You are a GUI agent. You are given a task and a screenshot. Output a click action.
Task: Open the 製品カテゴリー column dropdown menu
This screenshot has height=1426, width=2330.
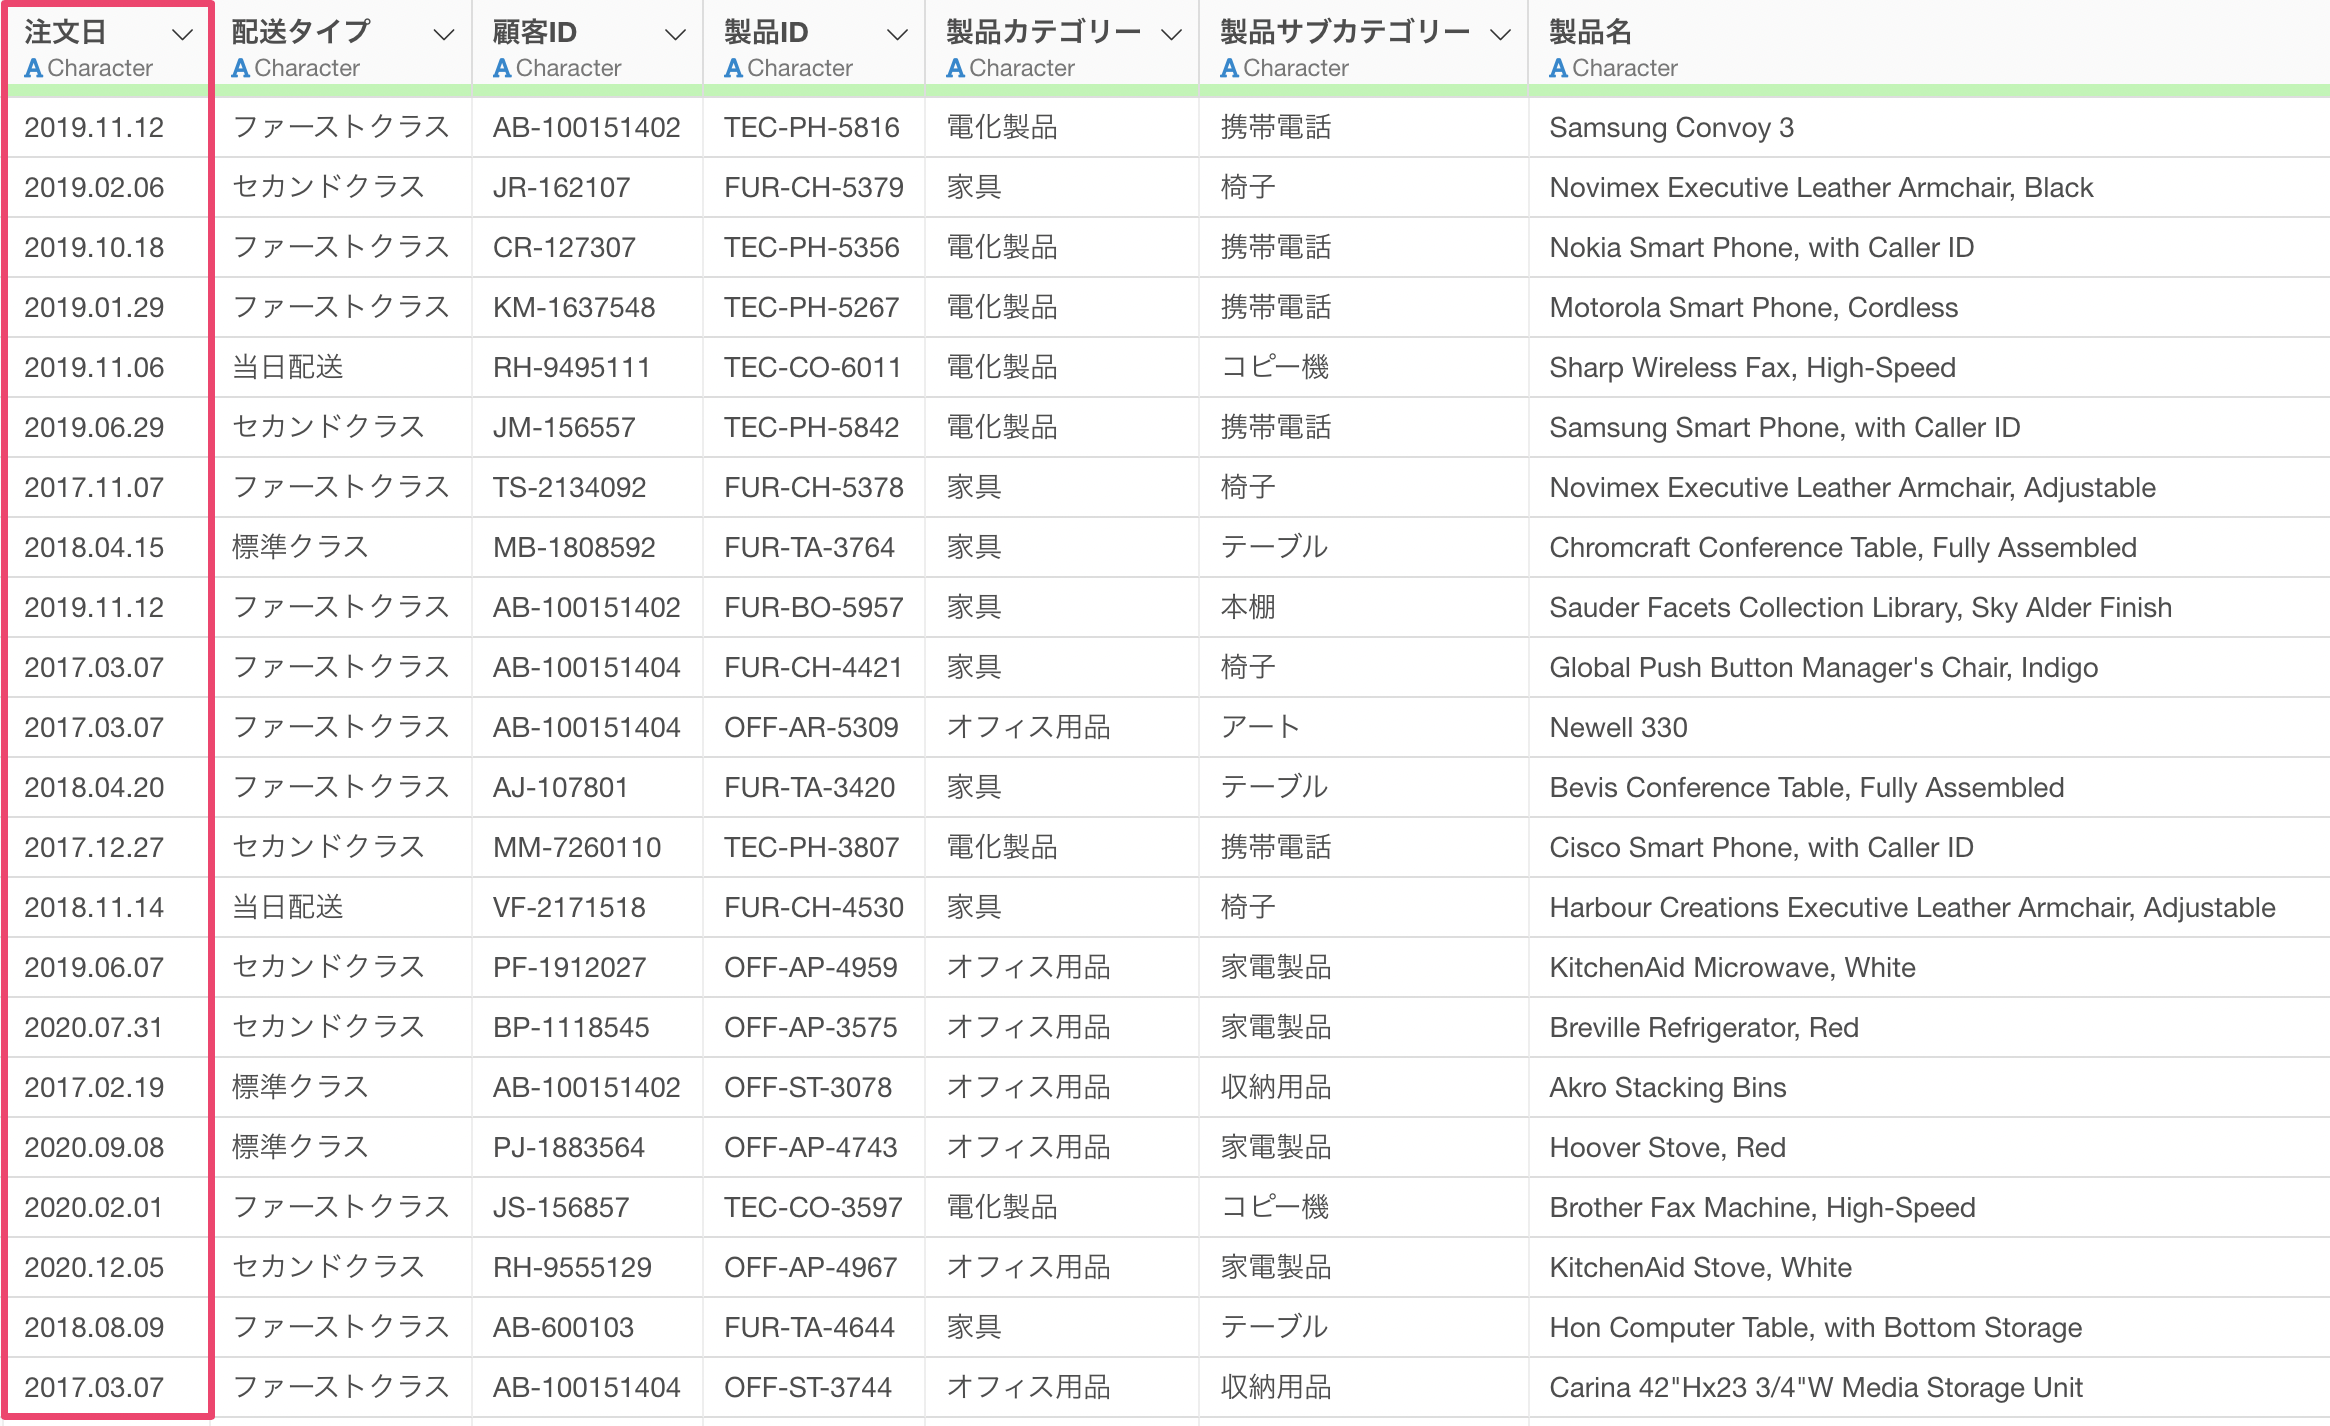[x=1172, y=35]
